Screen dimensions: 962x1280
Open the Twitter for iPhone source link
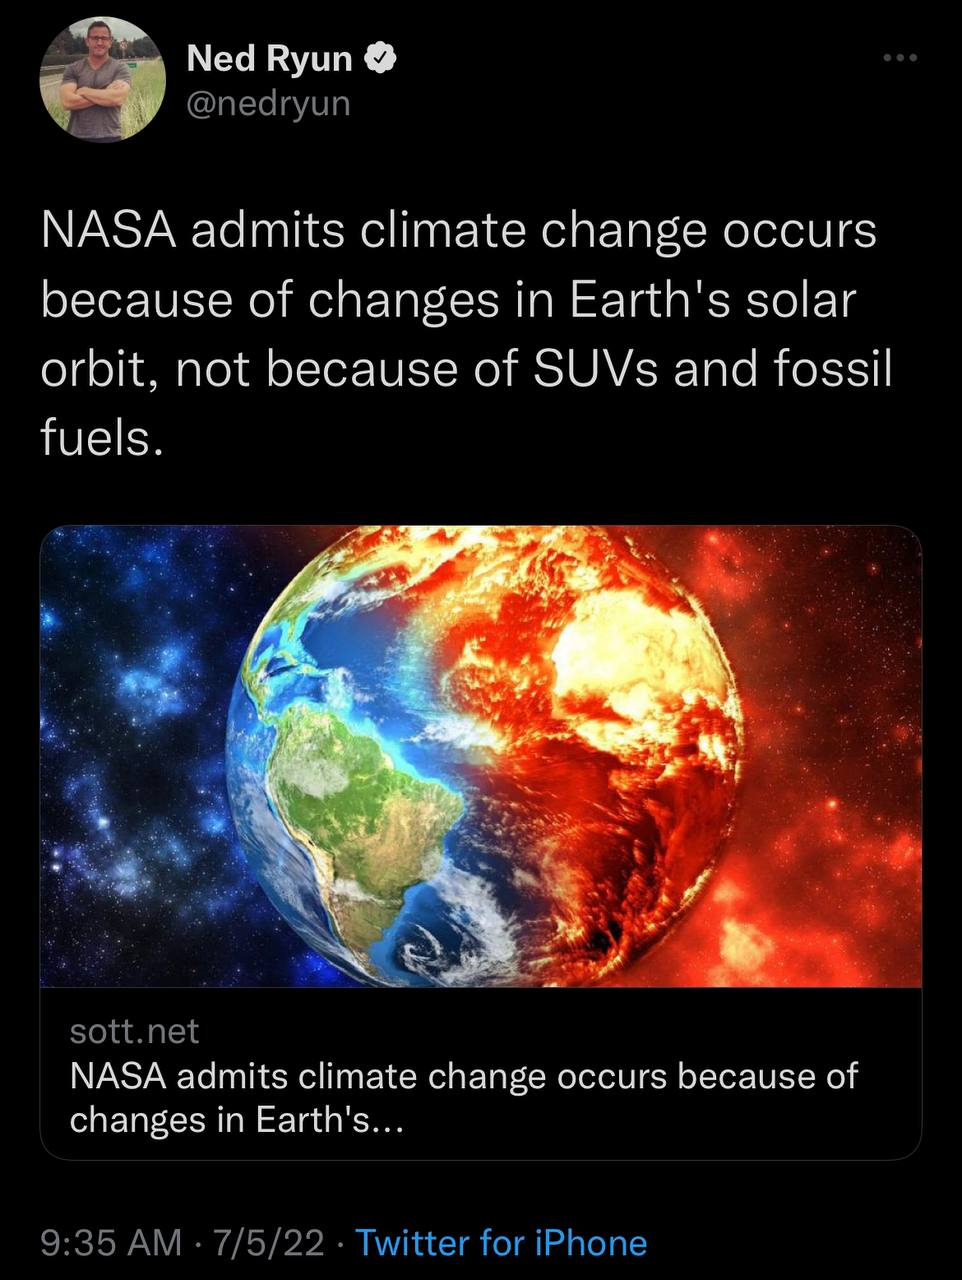tap(501, 1243)
